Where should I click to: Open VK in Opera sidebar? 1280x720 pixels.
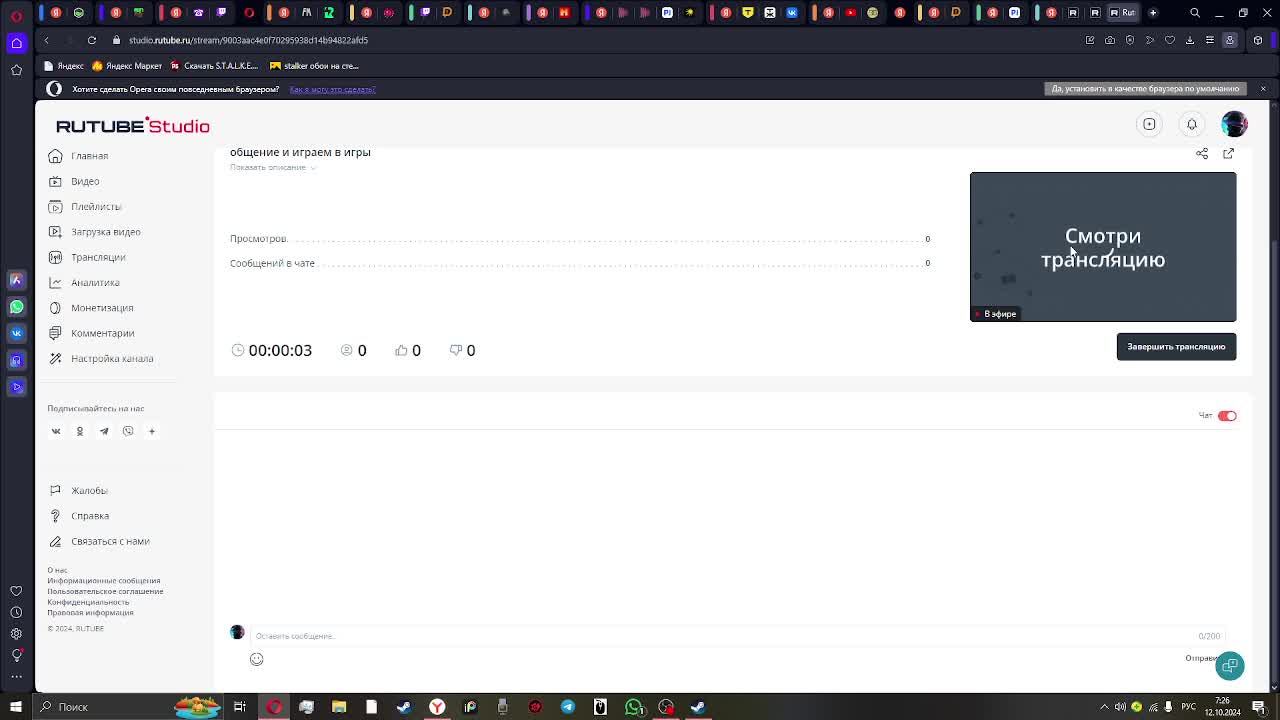[x=16, y=333]
